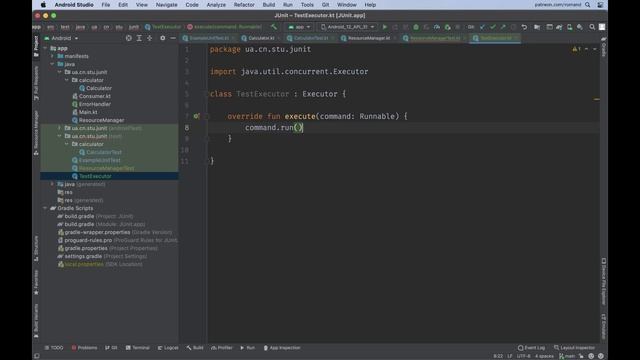
Task: Click the override gutter icon on line 7
Action: [196, 116]
